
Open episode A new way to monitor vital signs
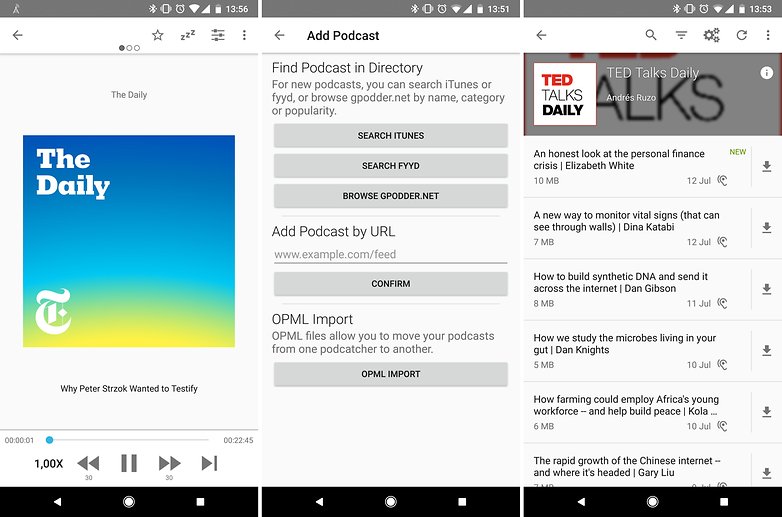pyautogui.click(x=637, y=228)
